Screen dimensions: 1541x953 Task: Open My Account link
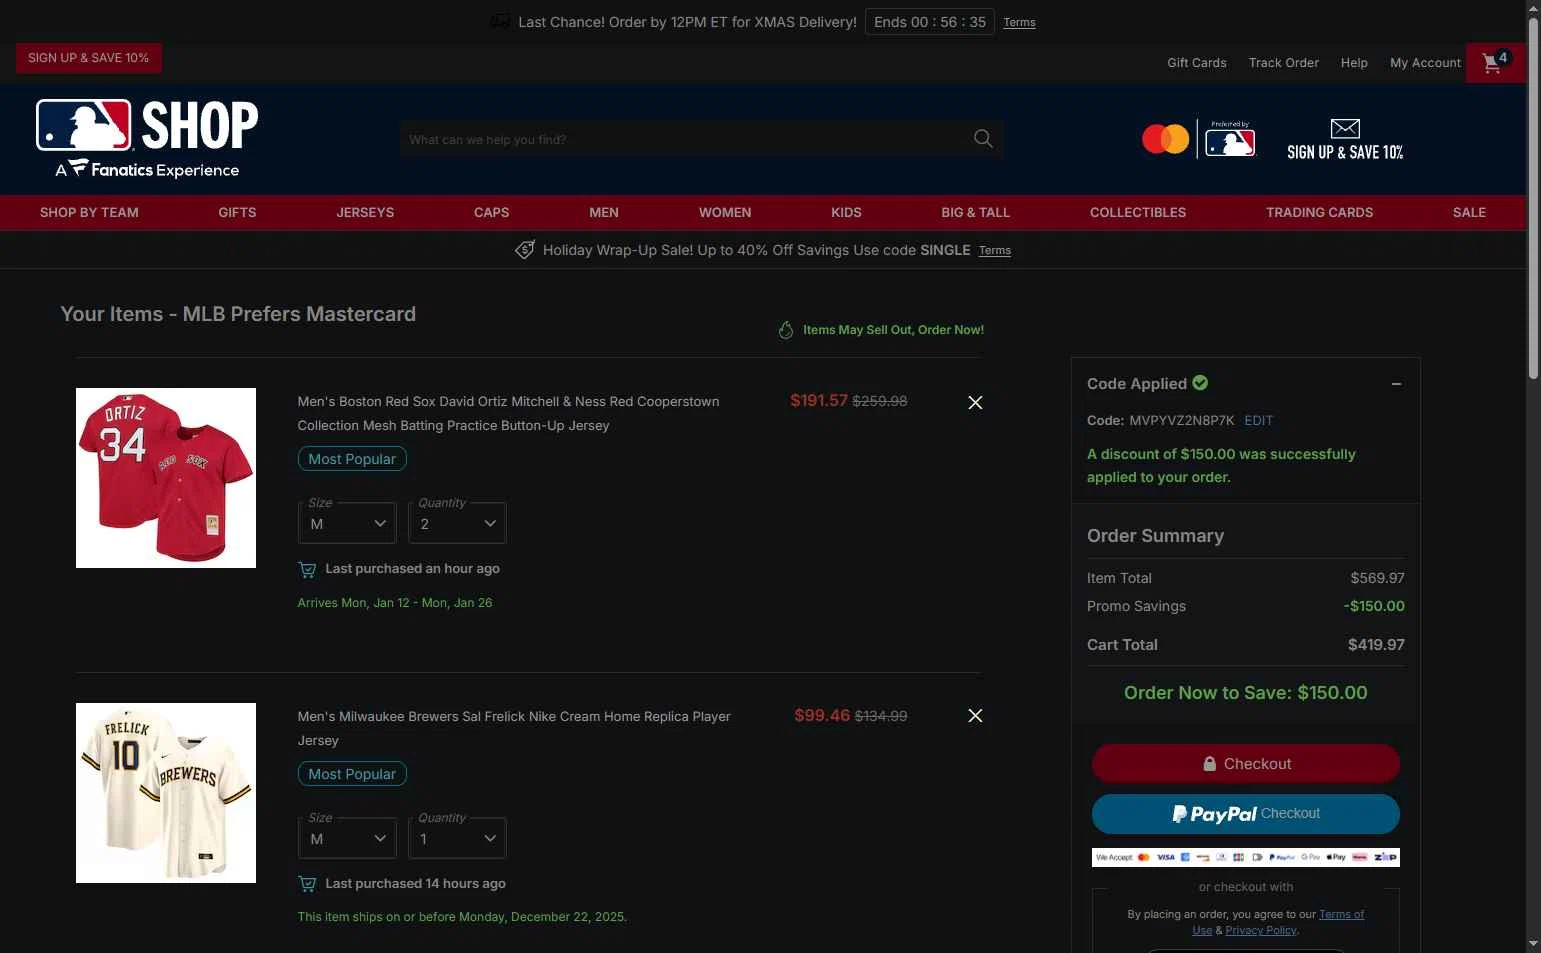coord(1425,63)
